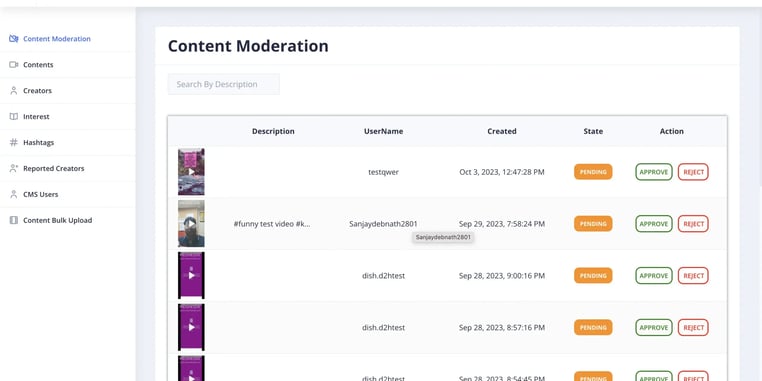Image resolution: width=762 pixels, height=381 pixels.
Task: Click Pending badge in Sanjaydebnath2801 row
Action: point(593,224)
